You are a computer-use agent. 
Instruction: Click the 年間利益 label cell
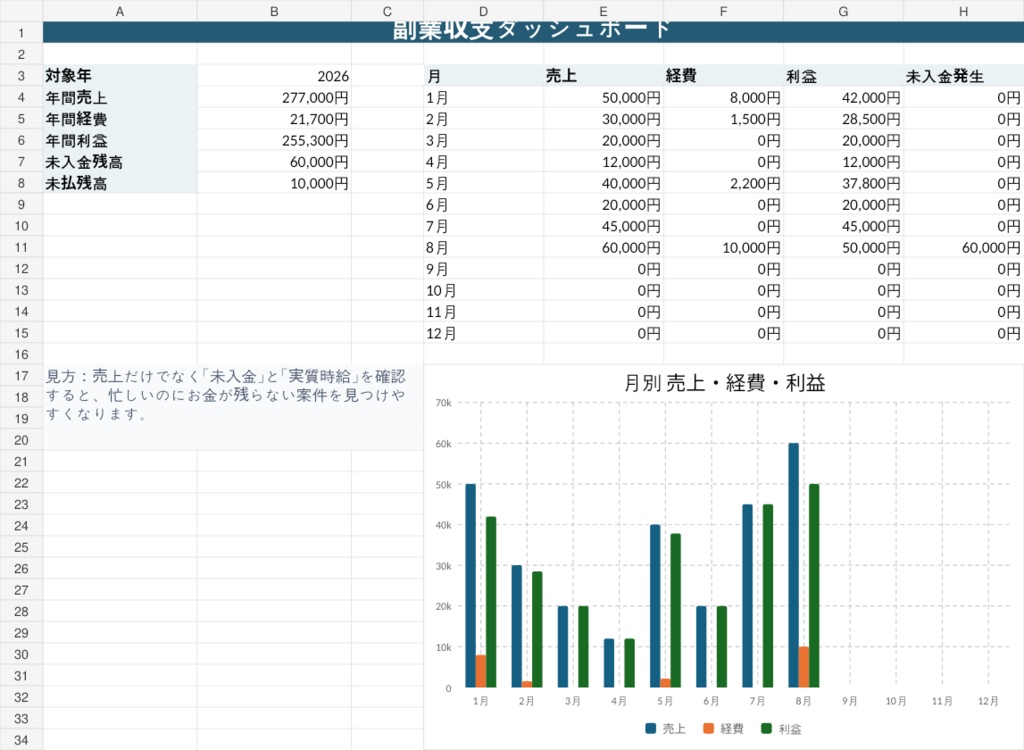(120, 140)
